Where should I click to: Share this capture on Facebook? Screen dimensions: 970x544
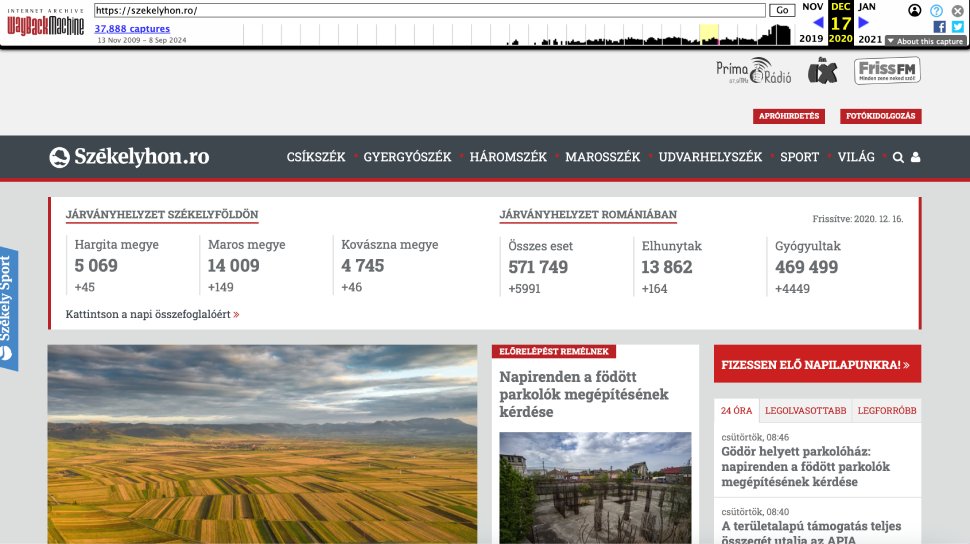coord(939,27)
